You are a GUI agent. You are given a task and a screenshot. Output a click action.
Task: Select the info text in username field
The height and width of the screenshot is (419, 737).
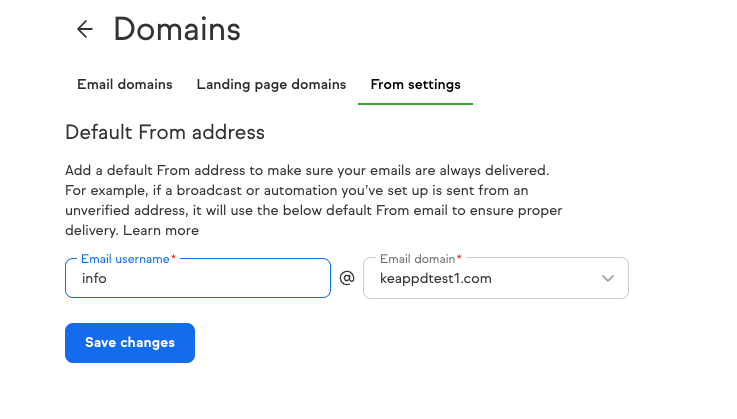pos(94,278)
